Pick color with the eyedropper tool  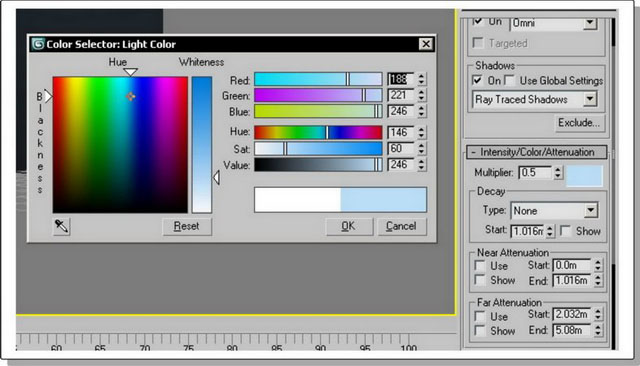(x=62, y=226)
